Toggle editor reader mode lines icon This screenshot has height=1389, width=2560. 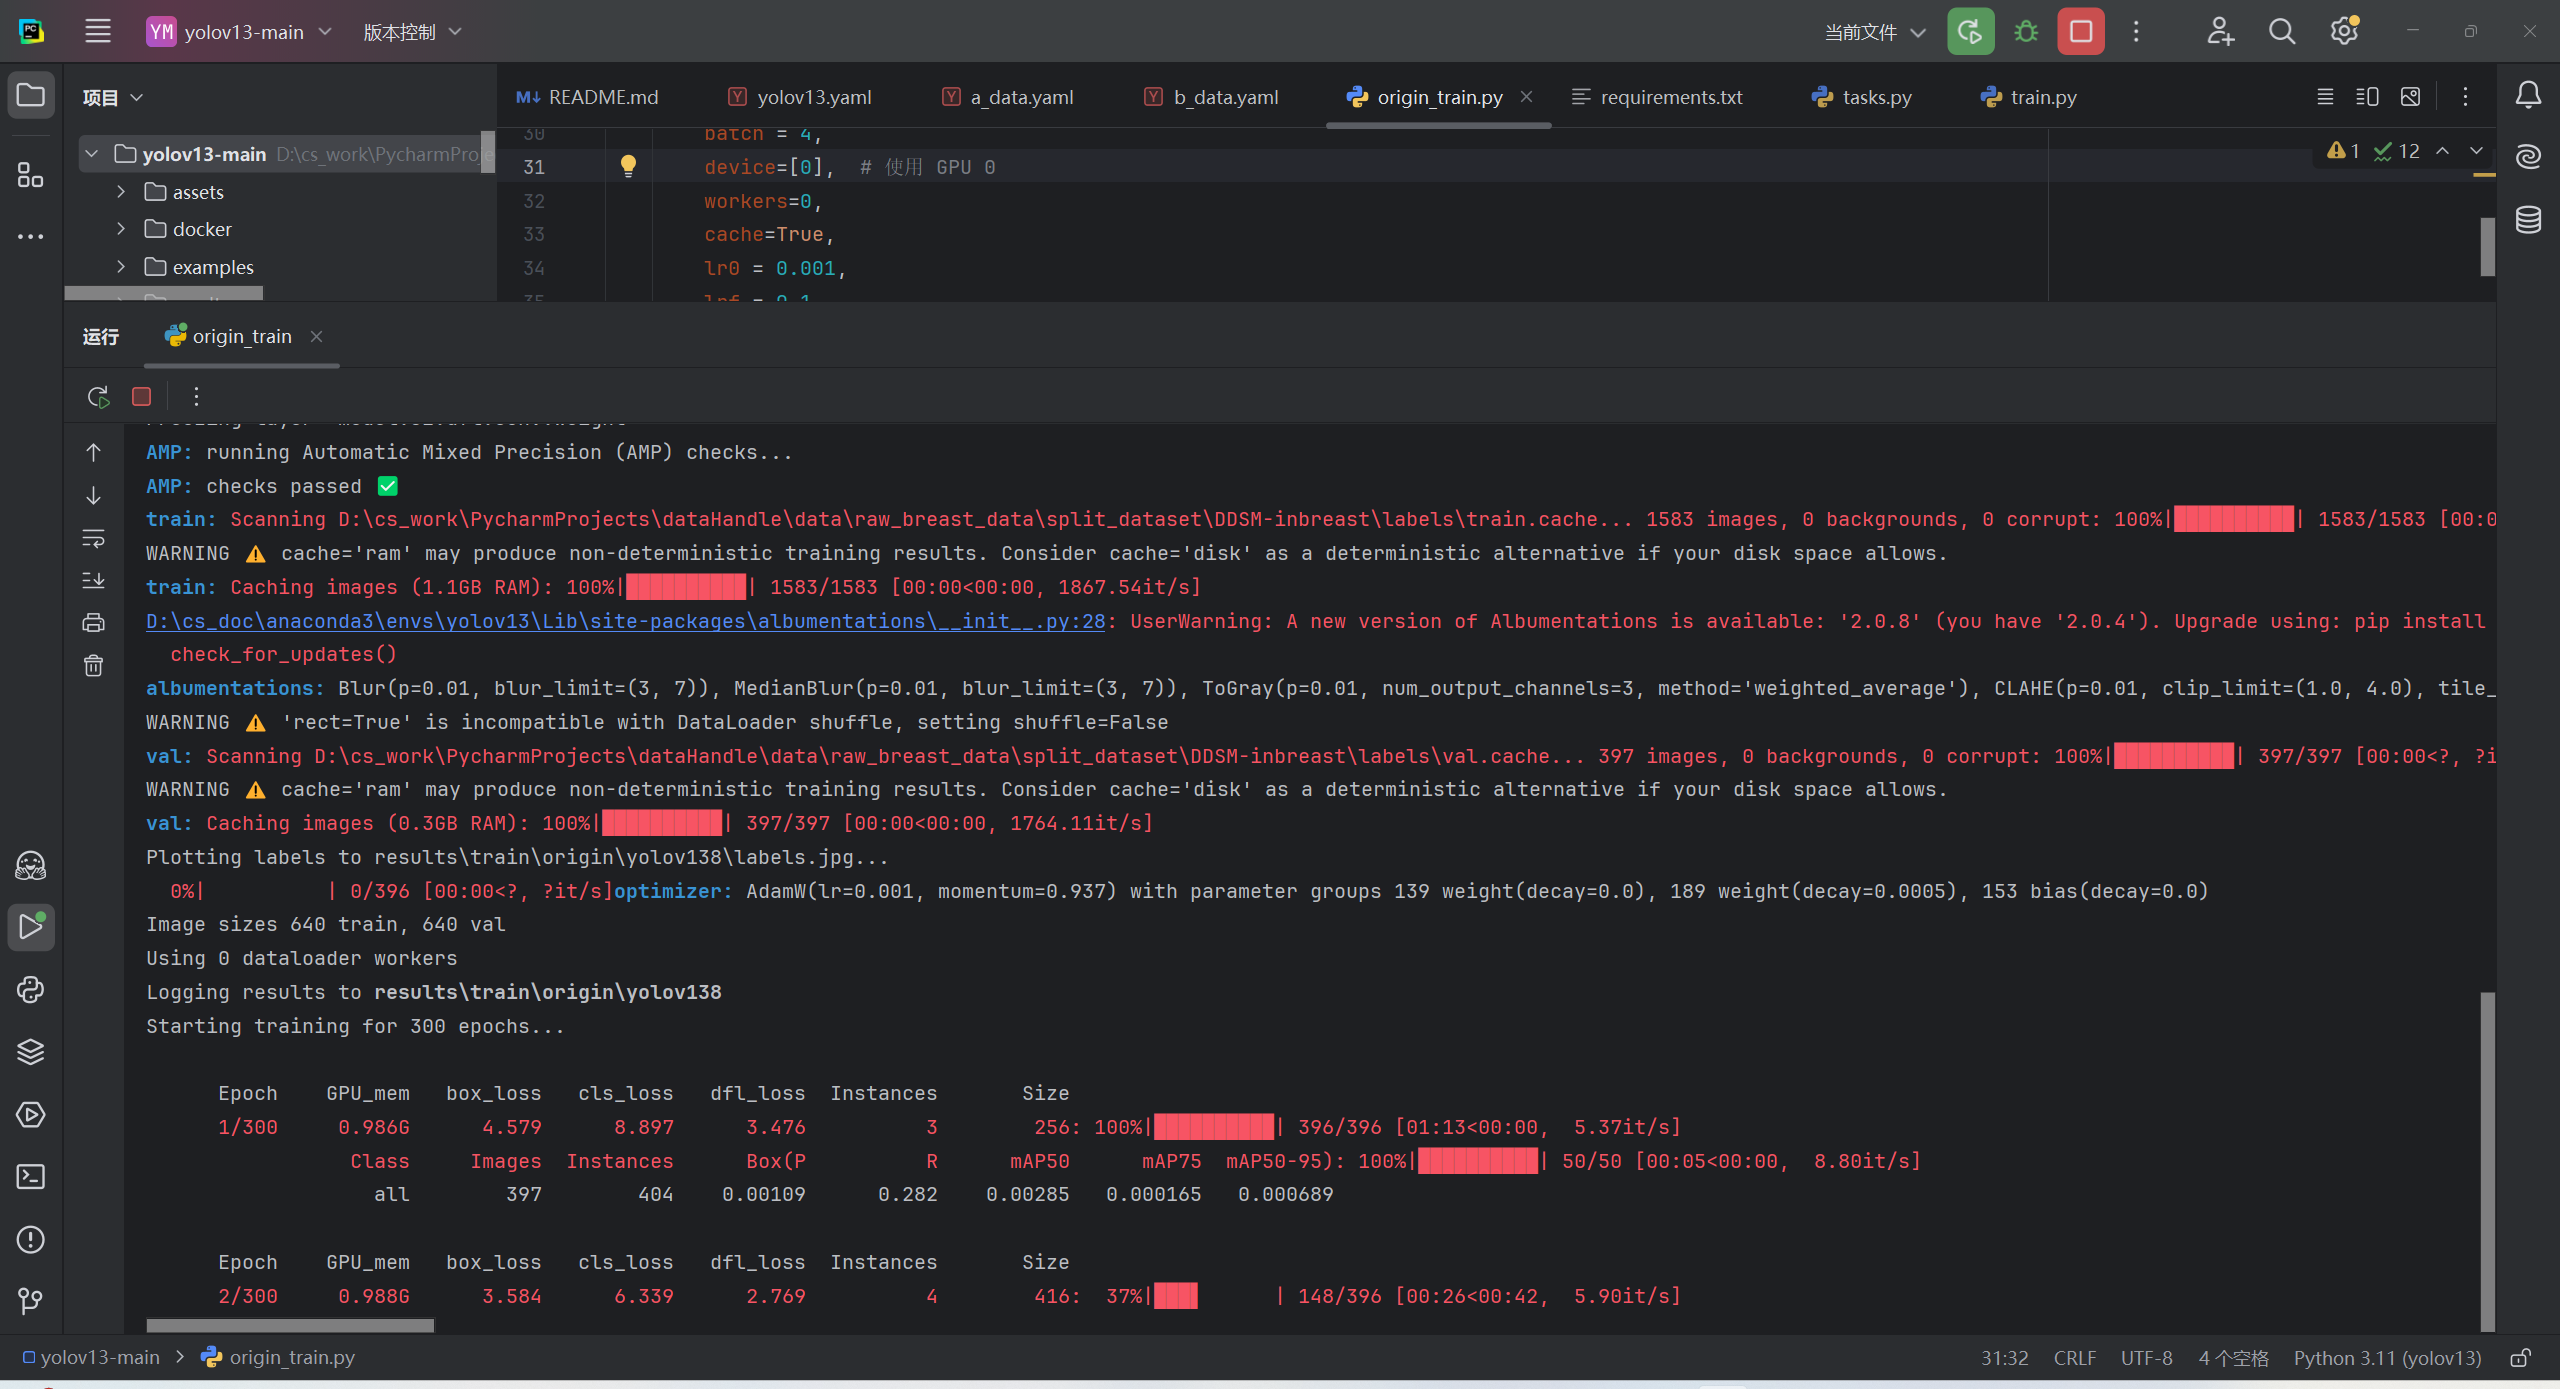coord(2325,96)
